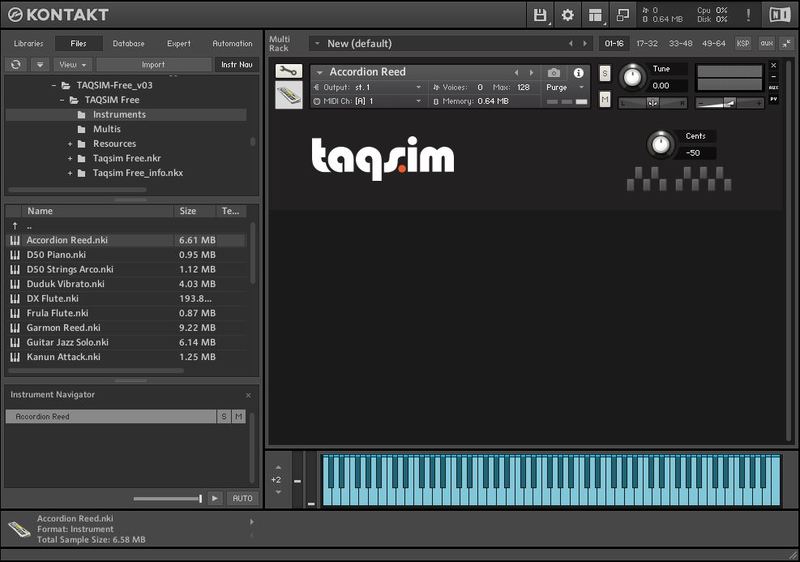Show instrument info with the 'i' icon
The height and width of the screenshot is (562, 800).
click(x=578, y=73)
